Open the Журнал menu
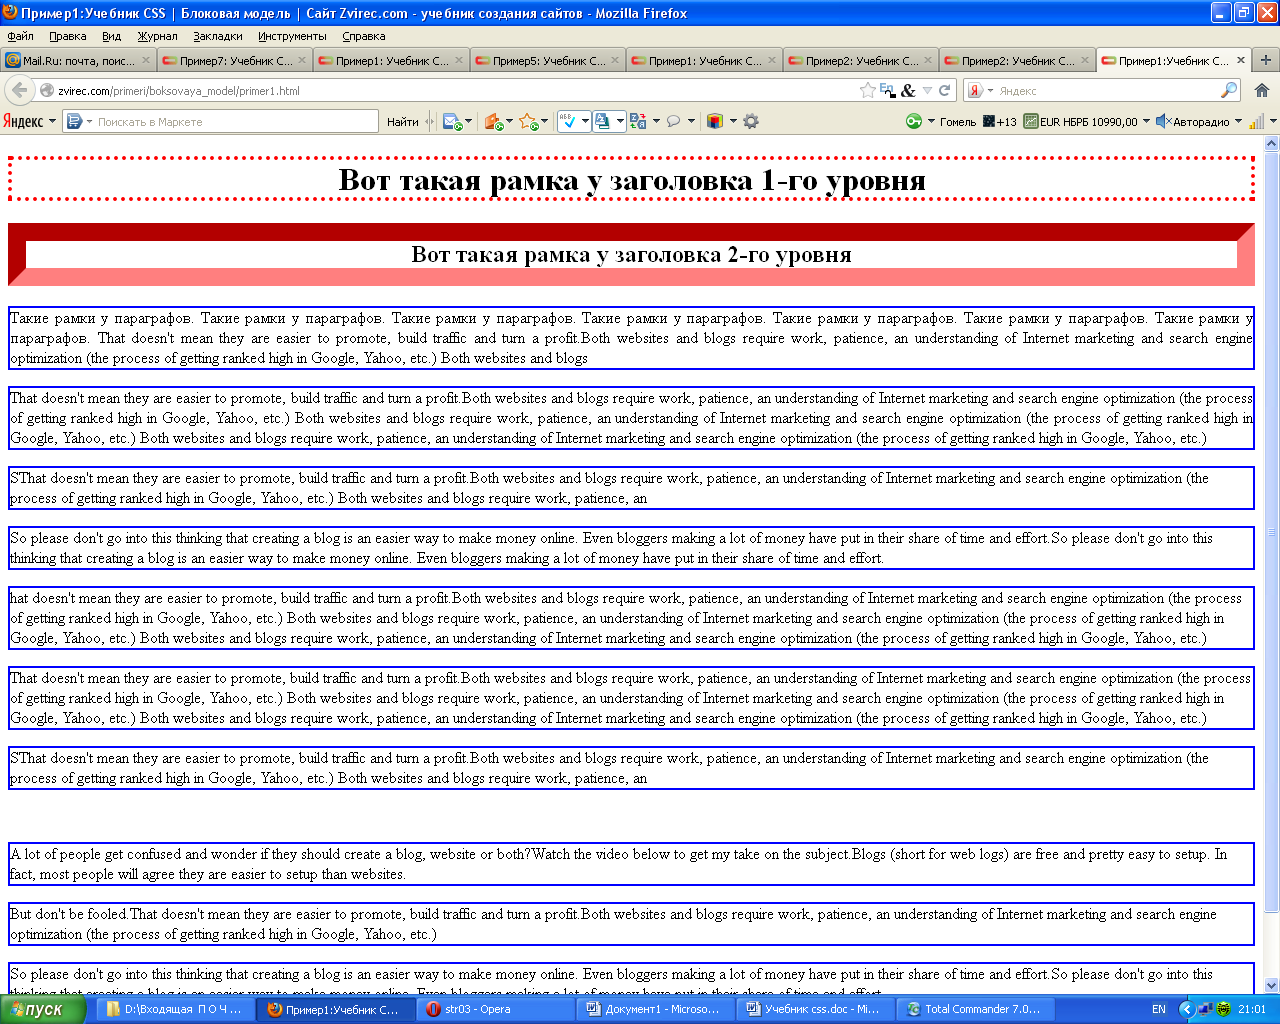 [158, 36]
